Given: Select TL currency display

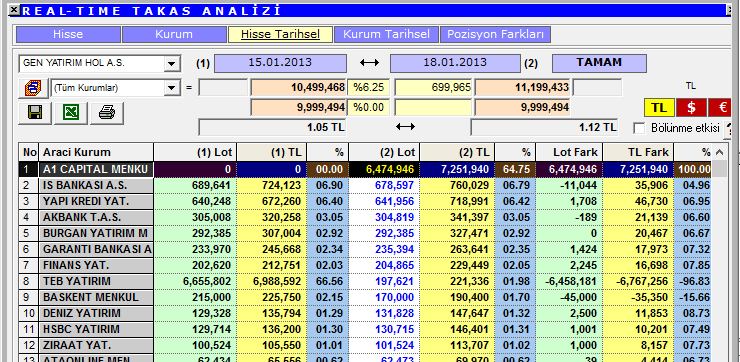Looking at the screenshot, I should 659,108.
